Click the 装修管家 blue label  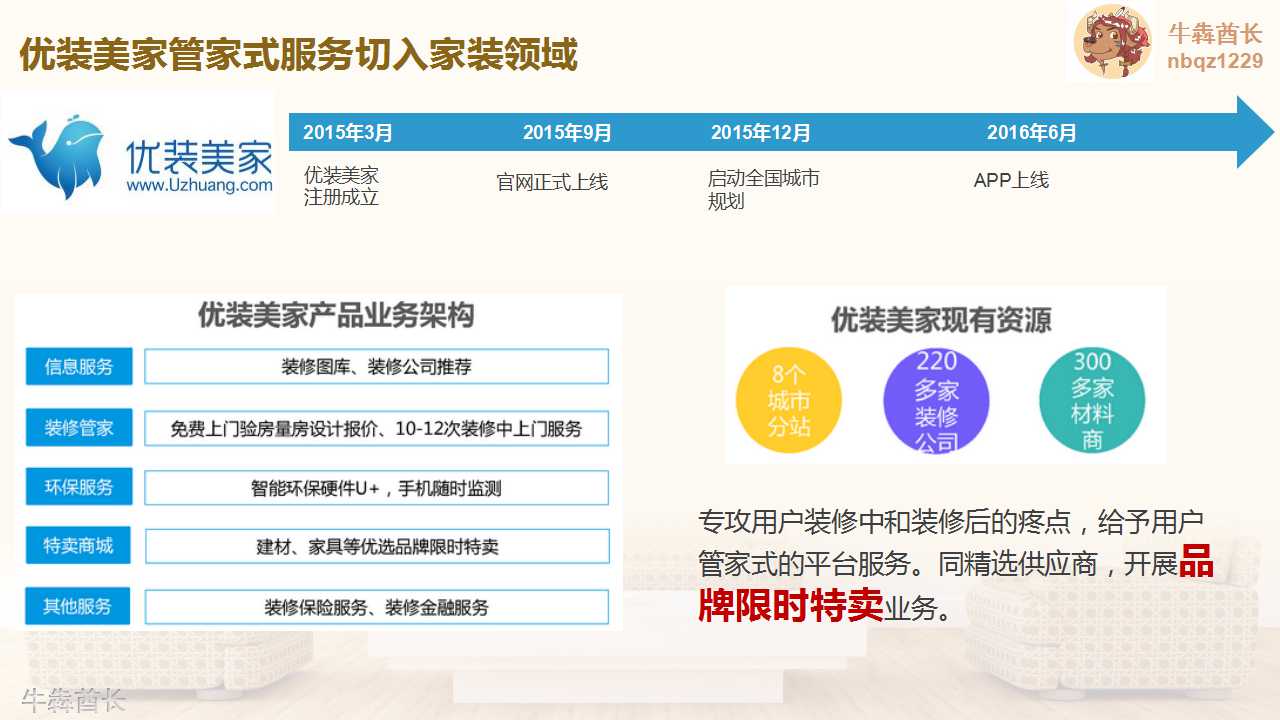click(78, 428)
